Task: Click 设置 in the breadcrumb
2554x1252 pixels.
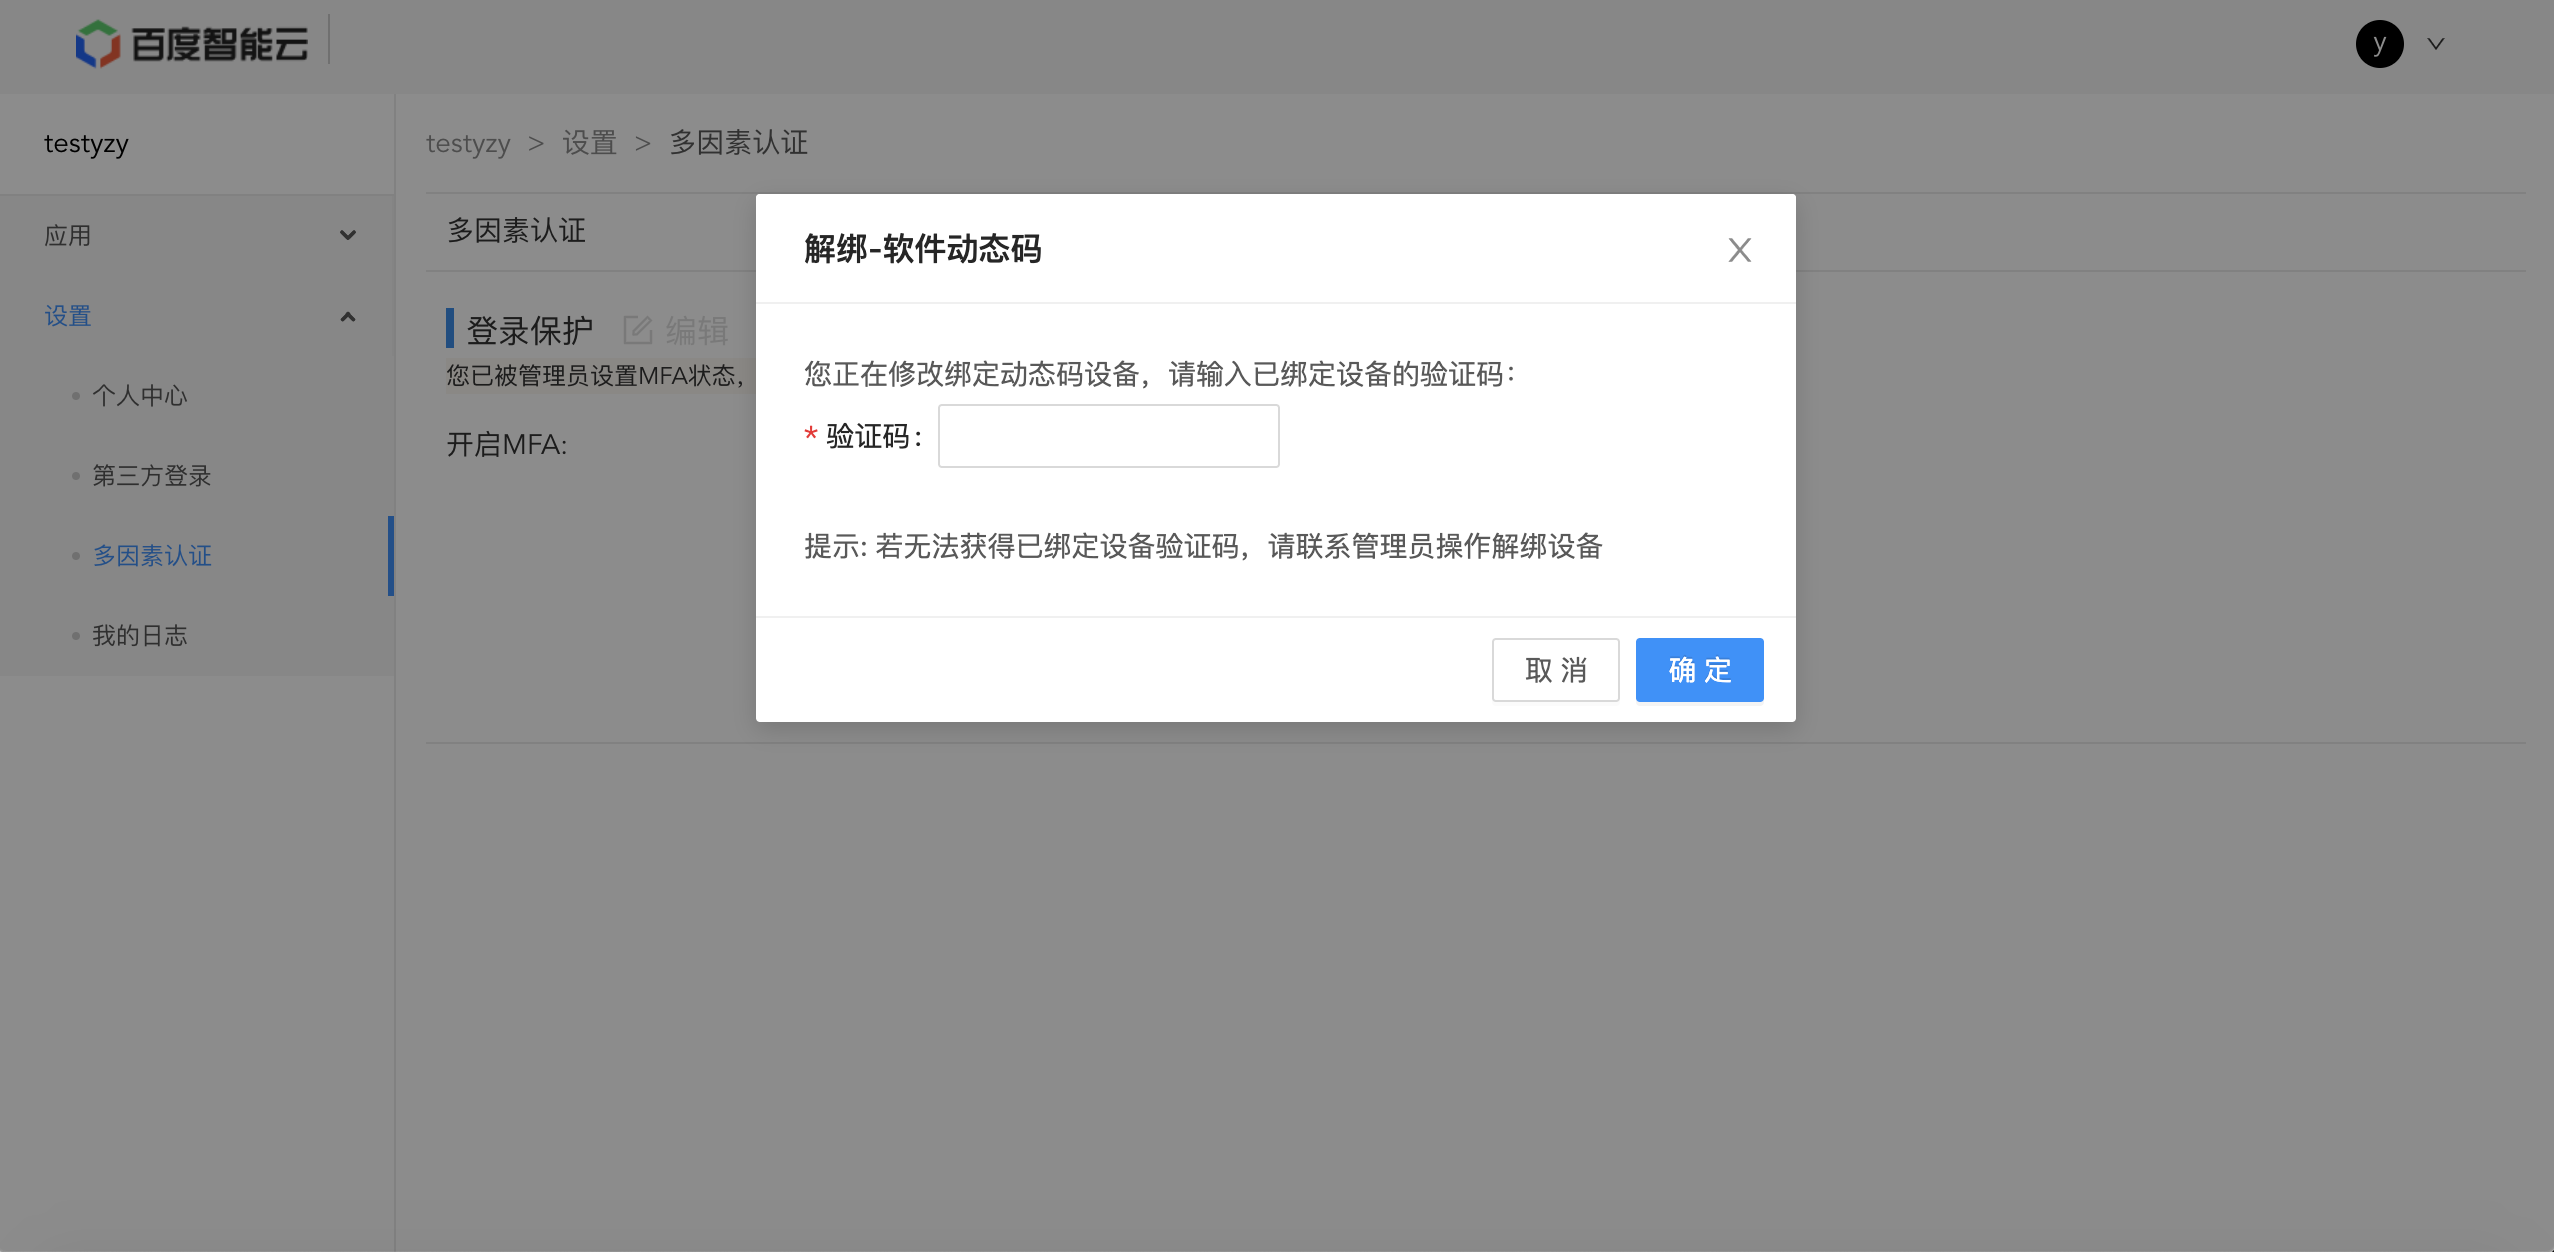Action: (x=589, y=143)
